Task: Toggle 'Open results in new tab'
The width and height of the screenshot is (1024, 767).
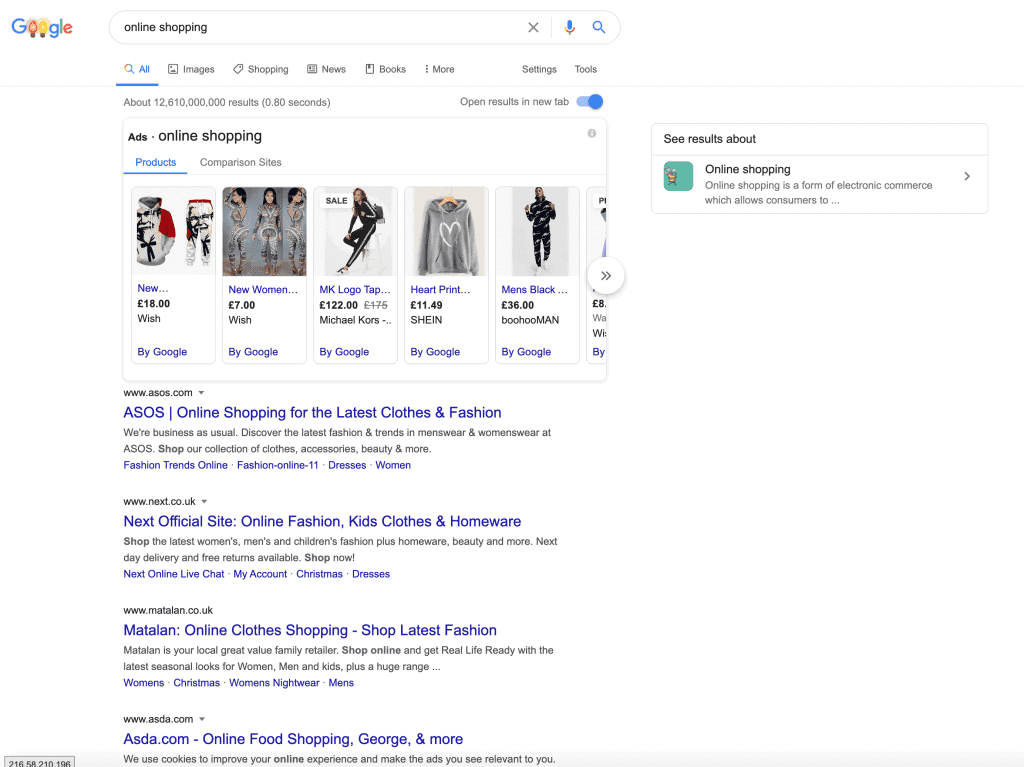Action: click(588, 102)
